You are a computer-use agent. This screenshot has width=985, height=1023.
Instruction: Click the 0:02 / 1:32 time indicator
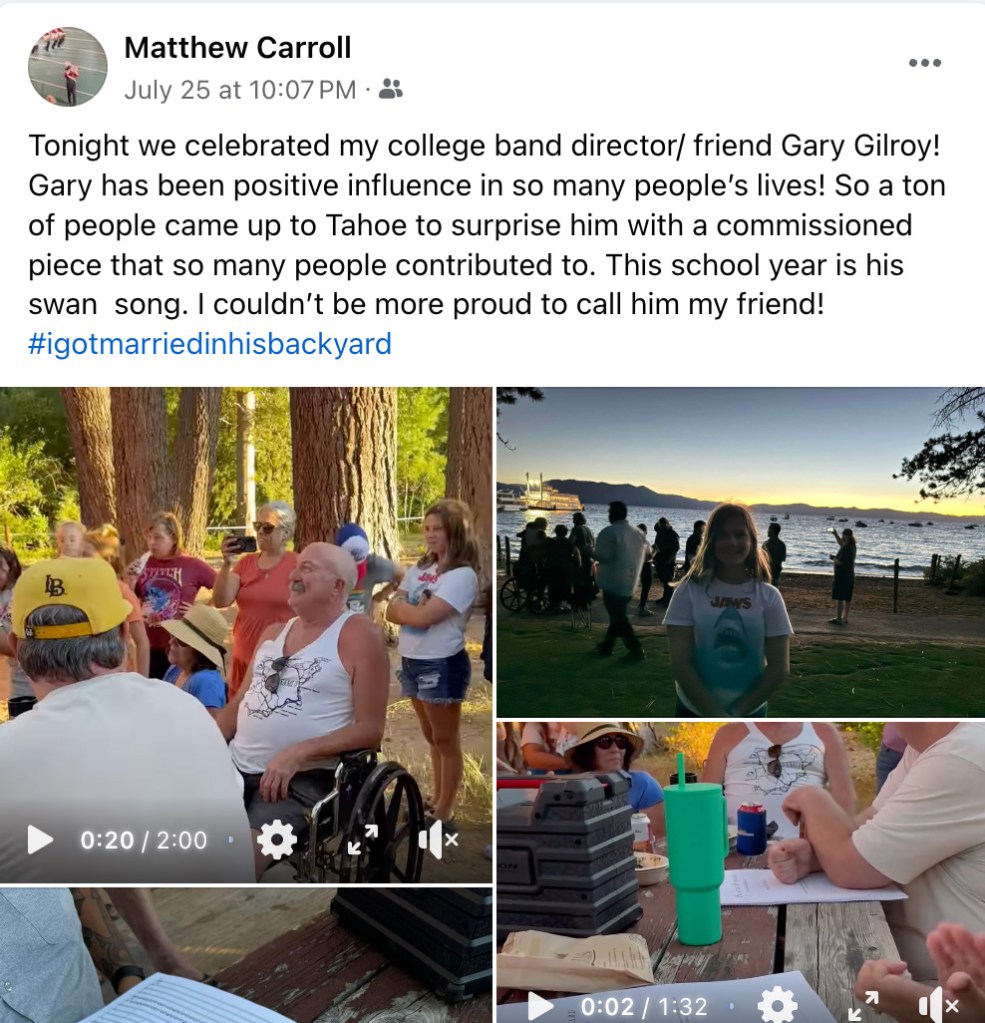[644, 1007]
